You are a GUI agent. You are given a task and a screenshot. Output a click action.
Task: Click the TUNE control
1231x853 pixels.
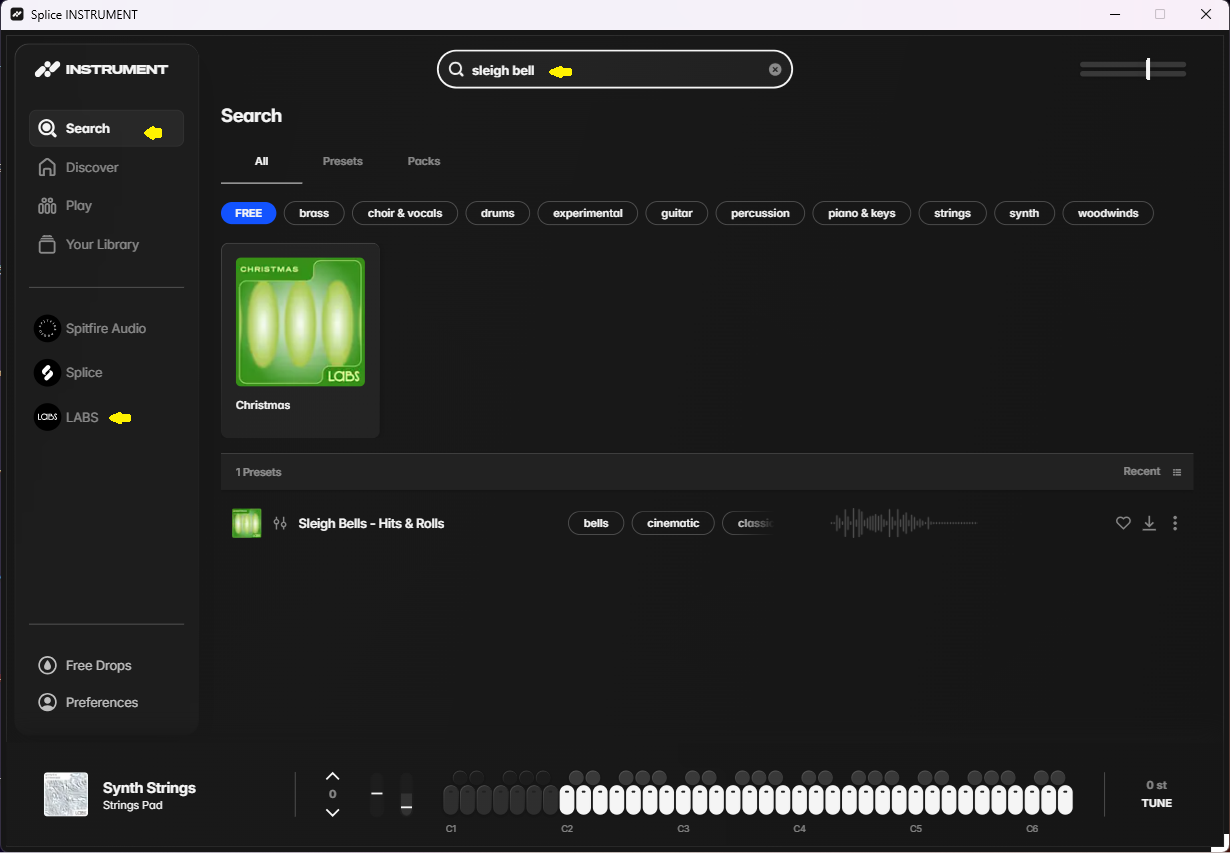click(x=1156, y=803)
